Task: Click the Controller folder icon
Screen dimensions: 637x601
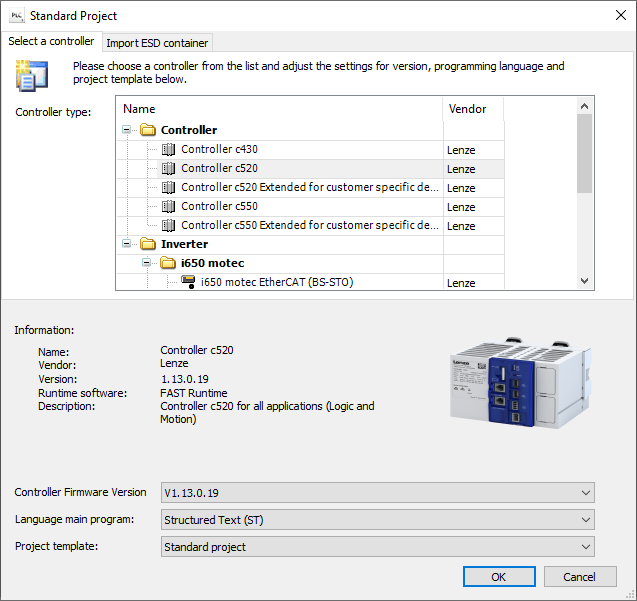Action: point(148,130)
